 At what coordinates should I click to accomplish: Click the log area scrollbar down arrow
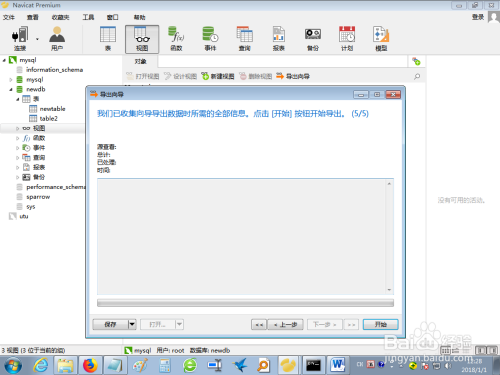(x=389, y=290)
